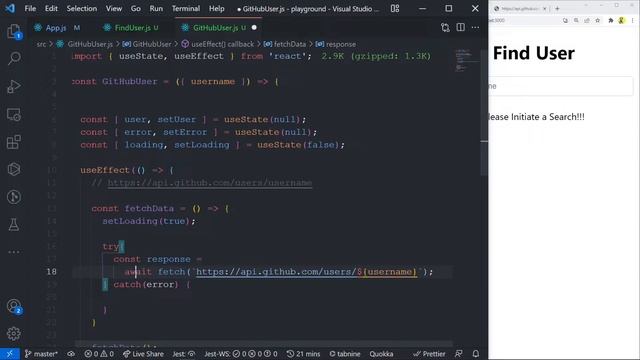Viewport: 640px width, 360px height.
Task: Open the Accounts menu icon
Action: point(14,306)
